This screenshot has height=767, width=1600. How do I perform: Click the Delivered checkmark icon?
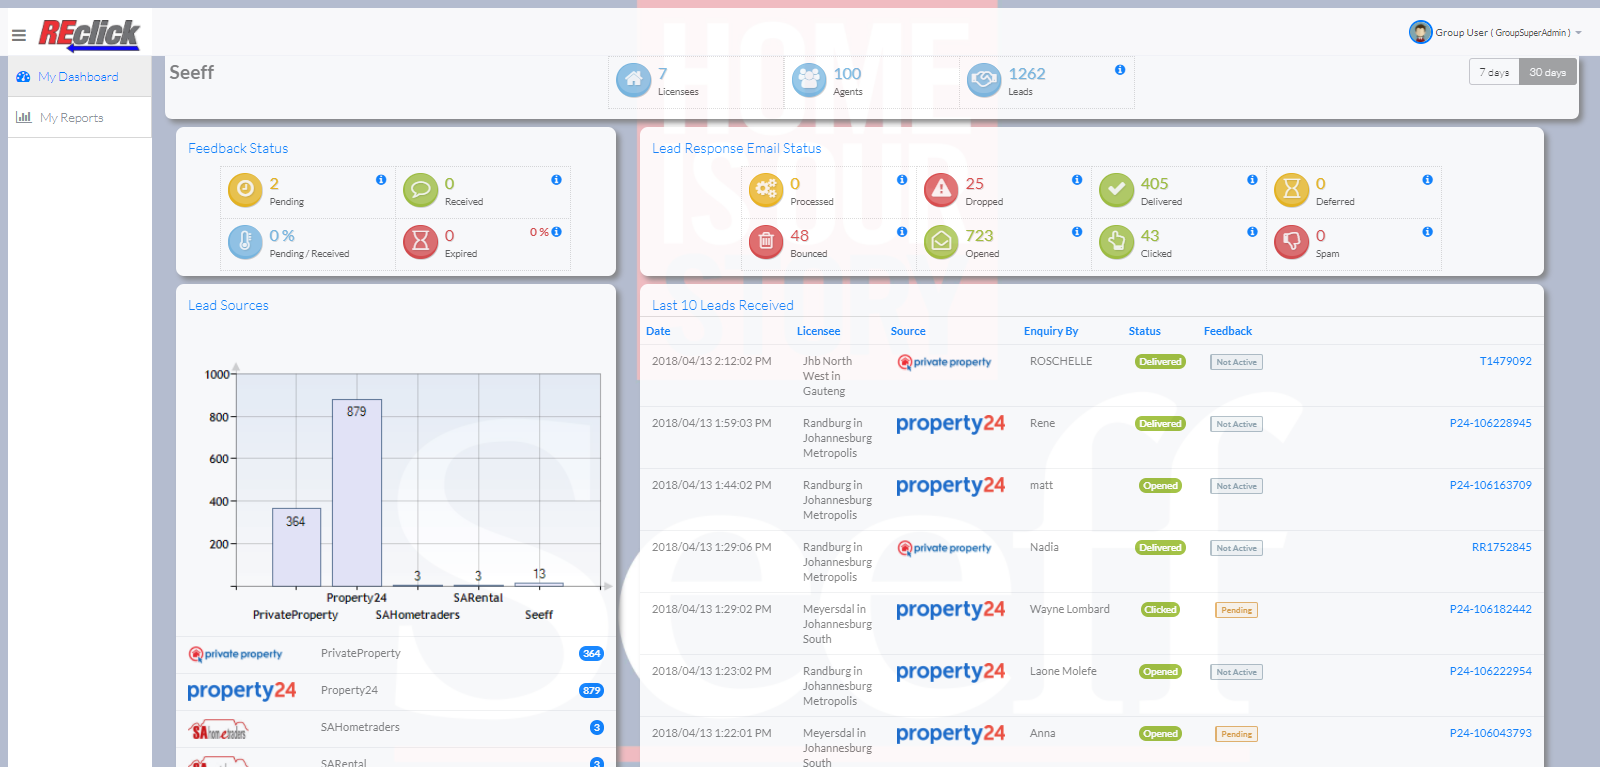pyautogui.click(x=1116, y=189)
